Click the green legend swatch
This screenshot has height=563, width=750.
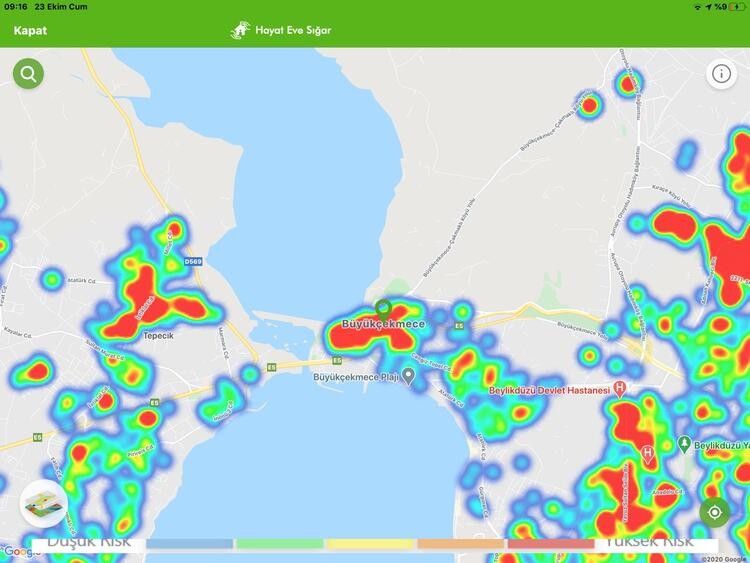click(280, 544)
